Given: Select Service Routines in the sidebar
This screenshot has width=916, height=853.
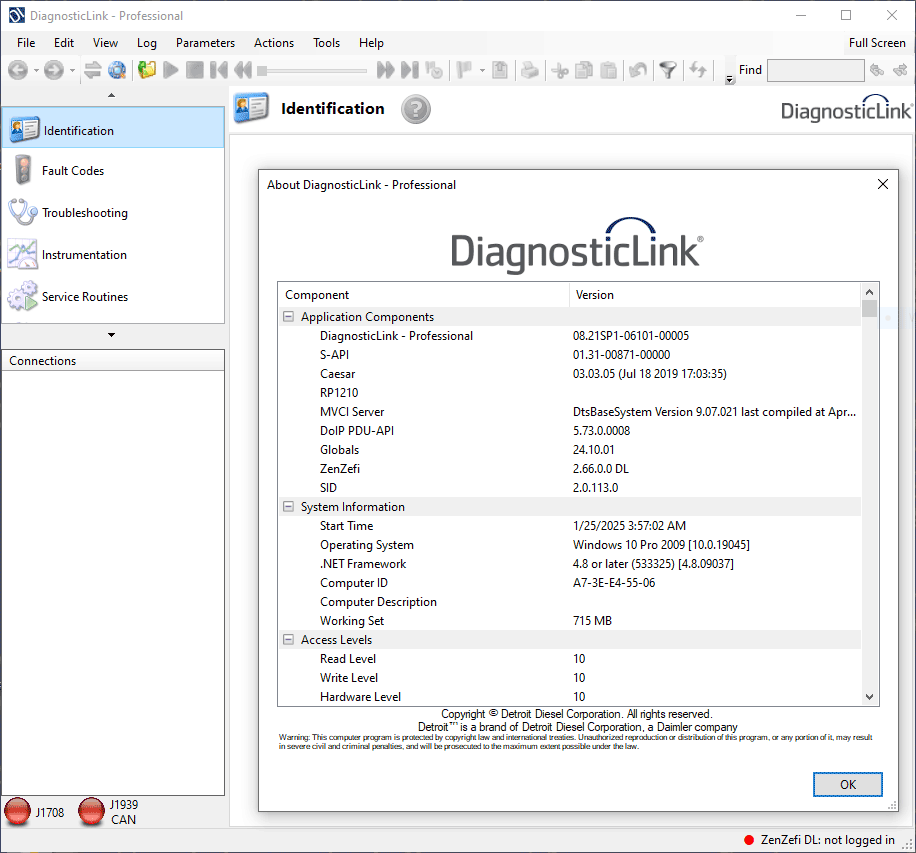Looking at the screenshot, I should 113,297.
